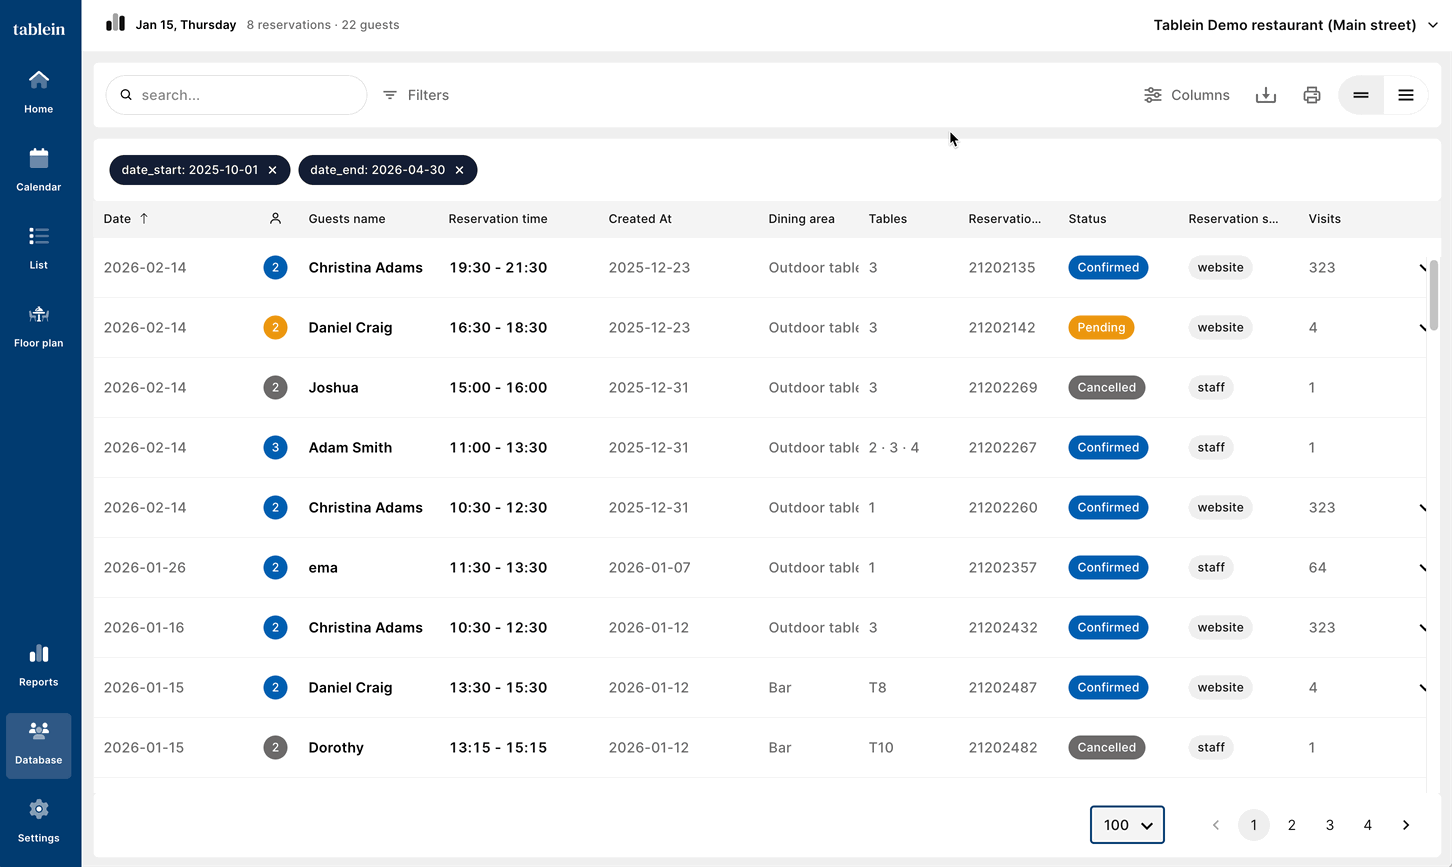This screenshot has width=1452, height=867.
Task: Select the Calendar view in the sidebar
Action: coord(38,168)
